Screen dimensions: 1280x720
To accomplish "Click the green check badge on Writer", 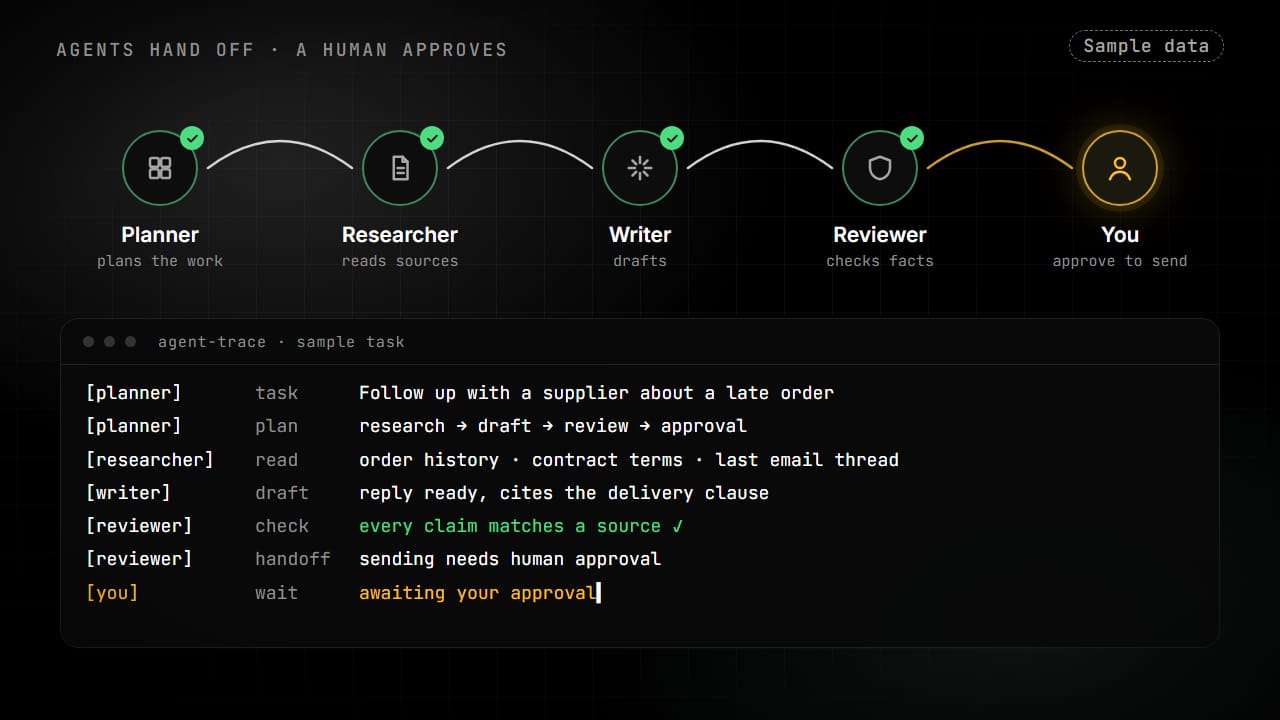I will pyautogui.click(x=672, y=138).
